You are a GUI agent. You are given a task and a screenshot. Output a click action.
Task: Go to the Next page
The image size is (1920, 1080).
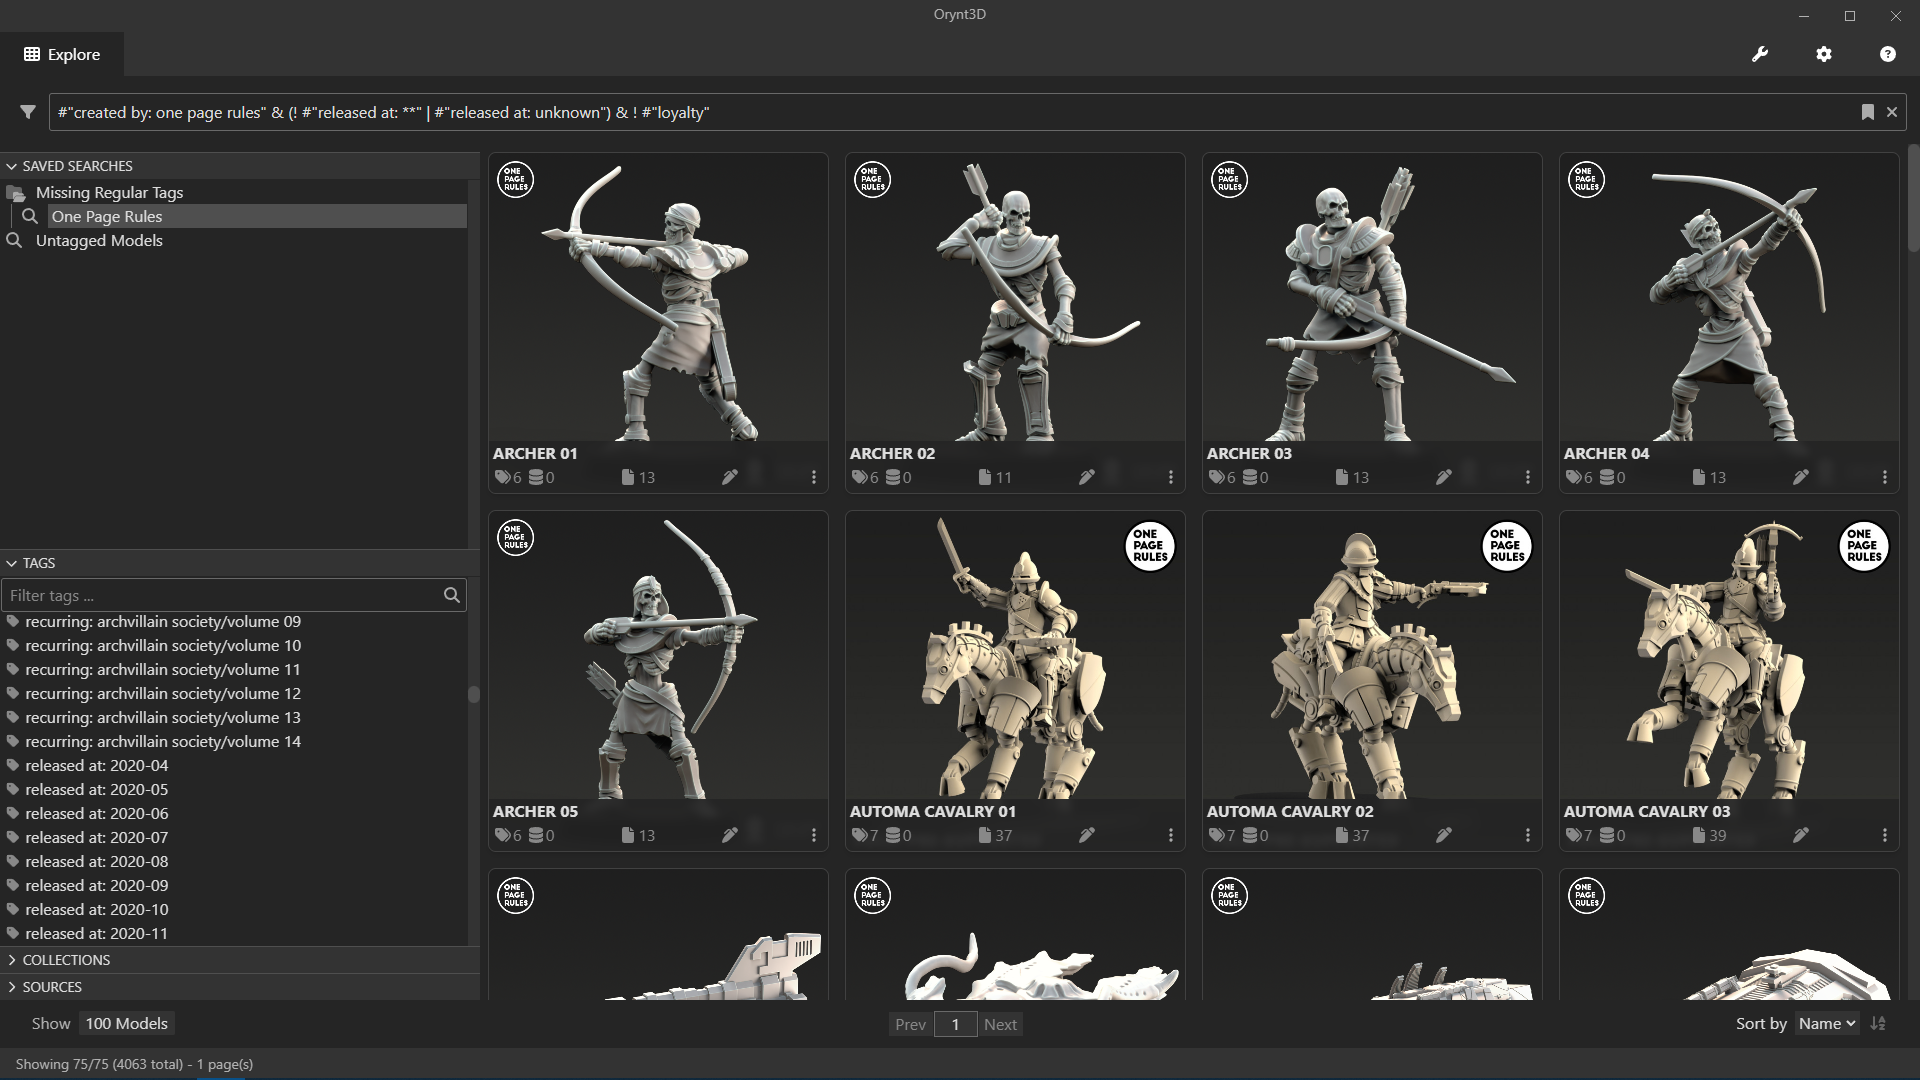click(x=1000, y=1024)
